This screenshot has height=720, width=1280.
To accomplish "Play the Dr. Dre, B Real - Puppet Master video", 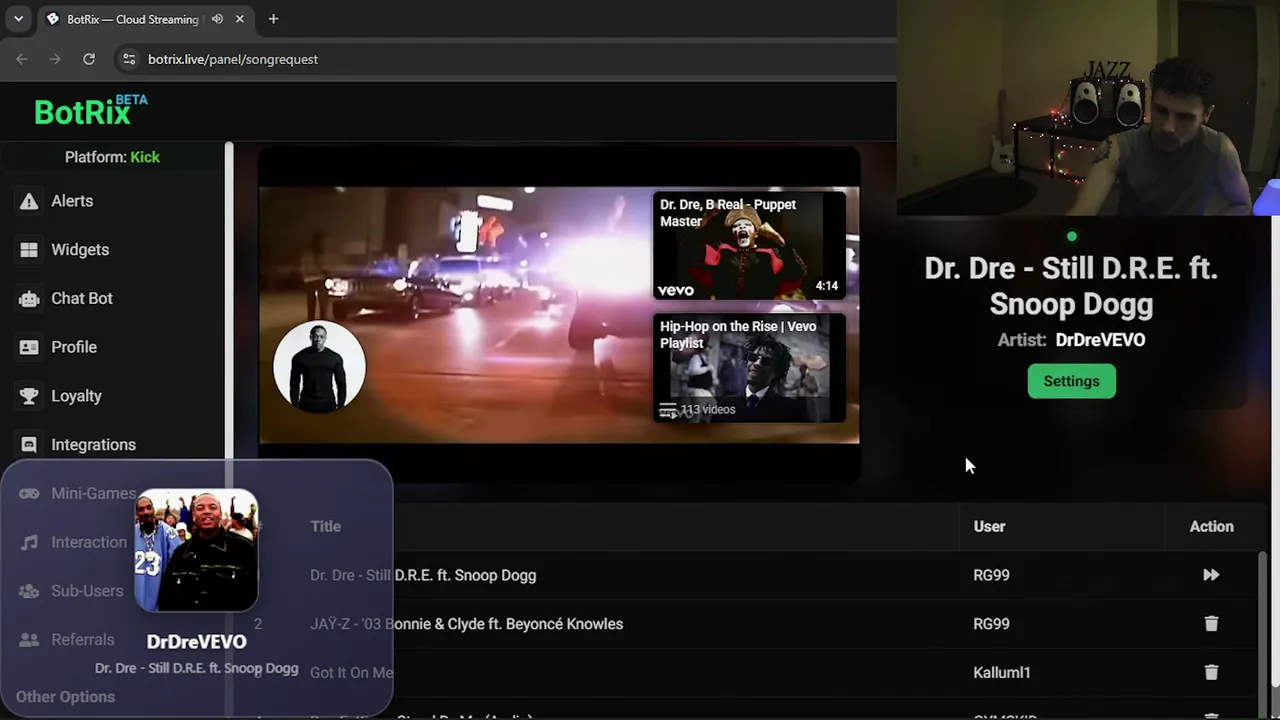I will coord(749,246).
